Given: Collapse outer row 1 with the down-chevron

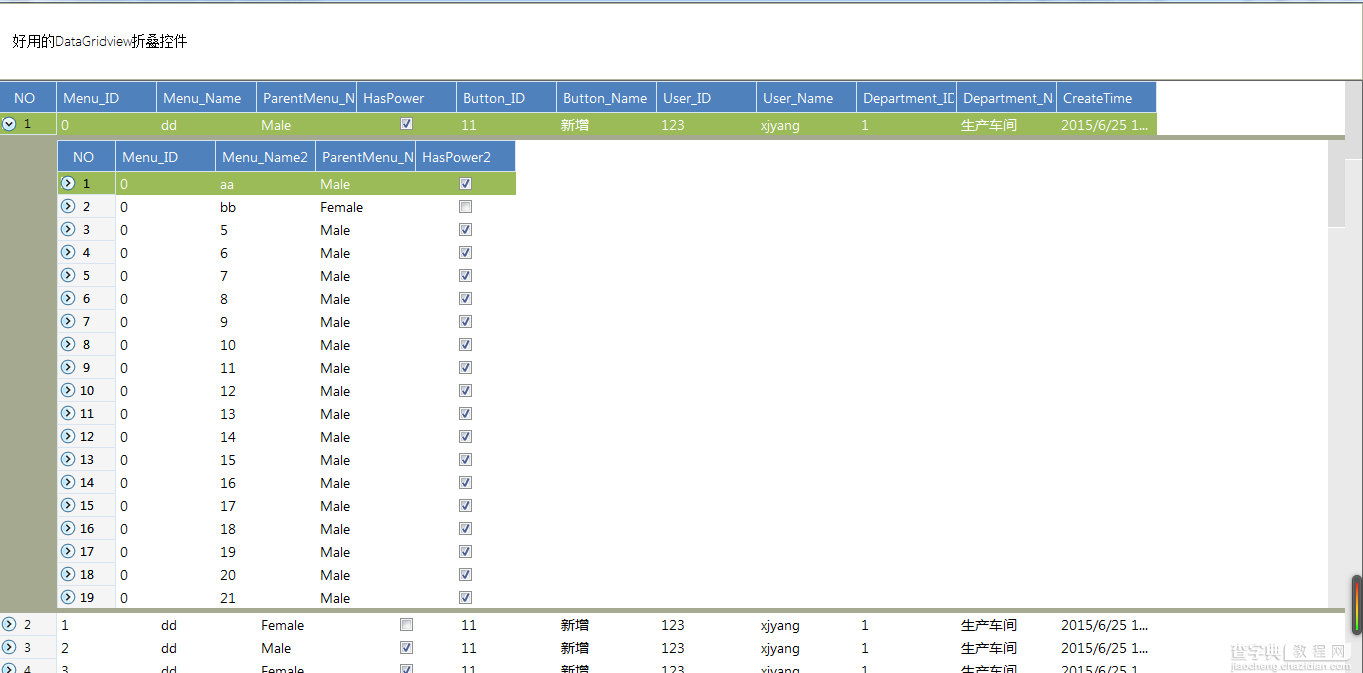Looking at the screenshot, I should [9, 124].
